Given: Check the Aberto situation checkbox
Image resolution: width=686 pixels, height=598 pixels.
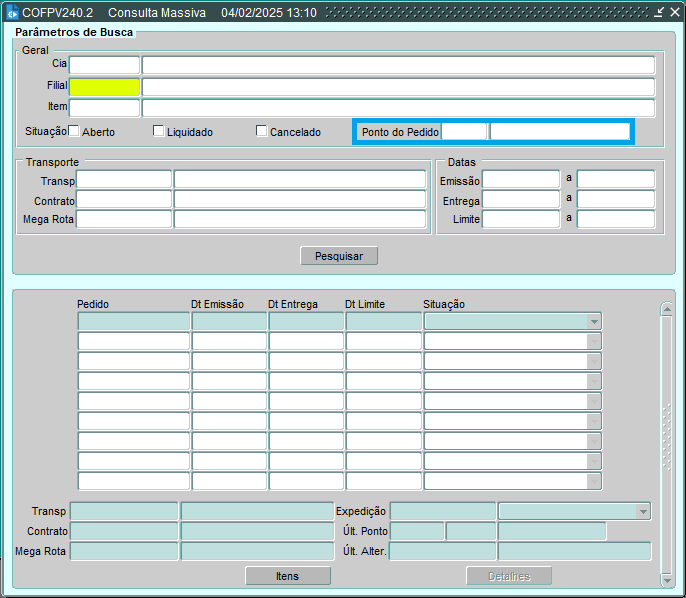Looking at the screenshot, I should pyautogui.click(x=74, y=131).
